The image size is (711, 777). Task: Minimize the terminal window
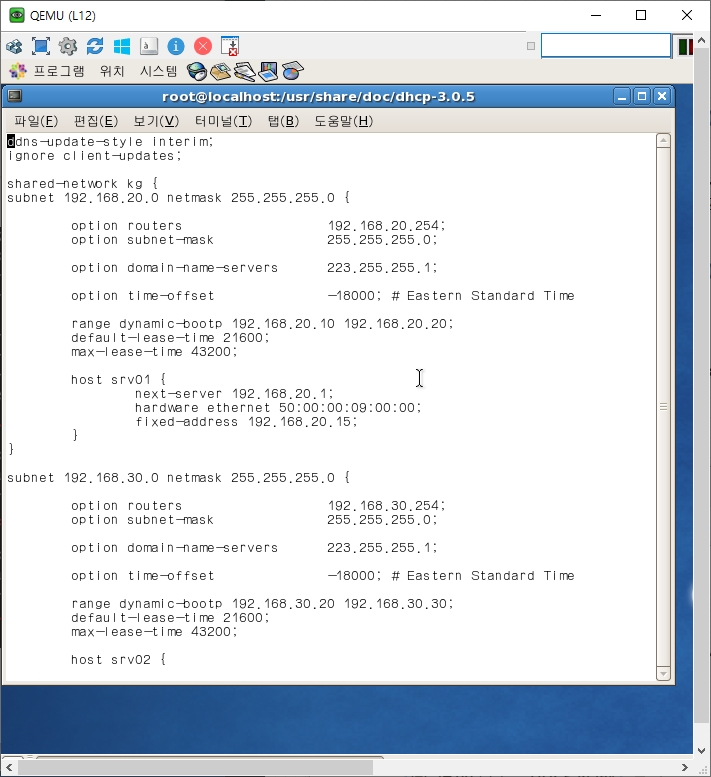(x=622, y=96)
